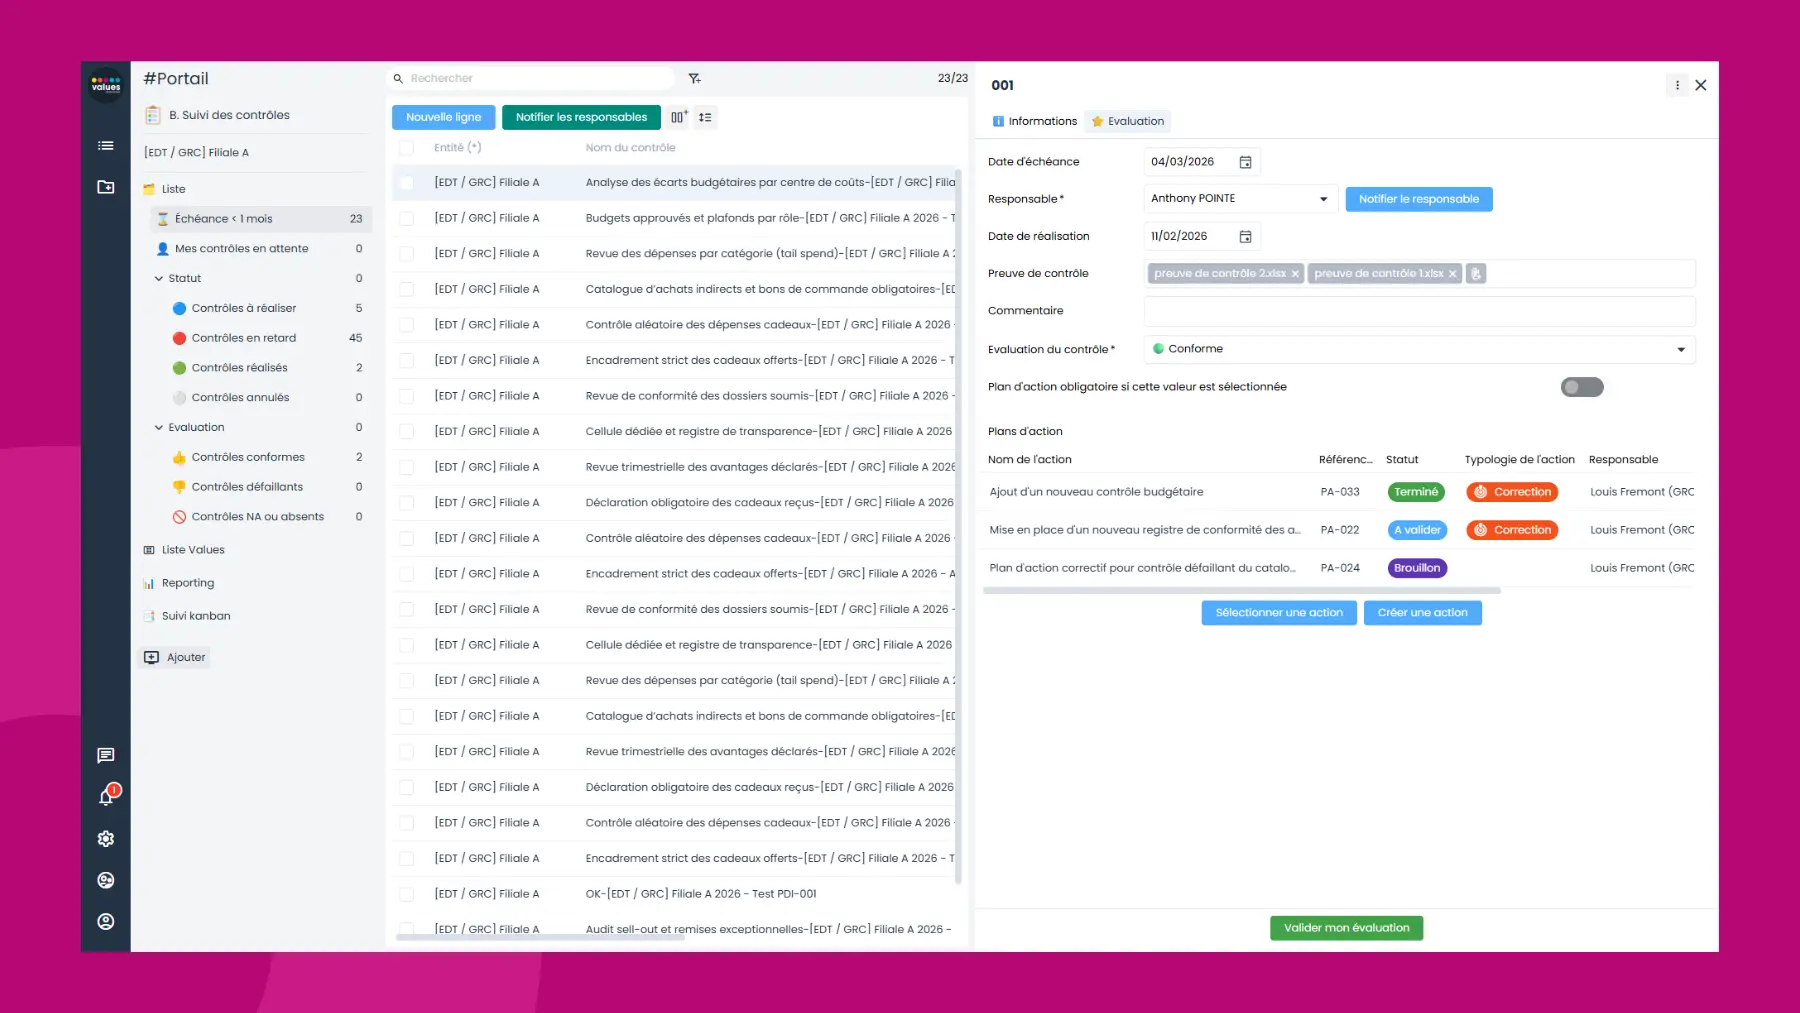Viewport: 1800px width, 1013px height.
Task: Open the three-dot menu in the 001 panel
Action: [x=1677, y=85]
